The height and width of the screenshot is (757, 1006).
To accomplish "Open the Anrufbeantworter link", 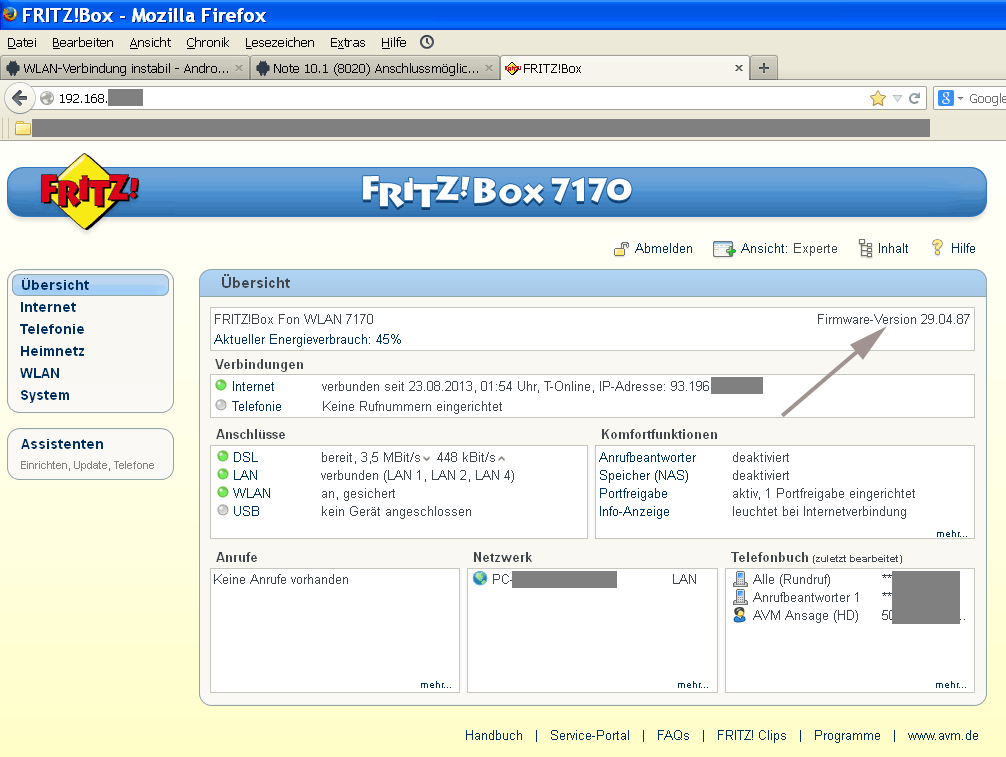I will coord(647,457).
